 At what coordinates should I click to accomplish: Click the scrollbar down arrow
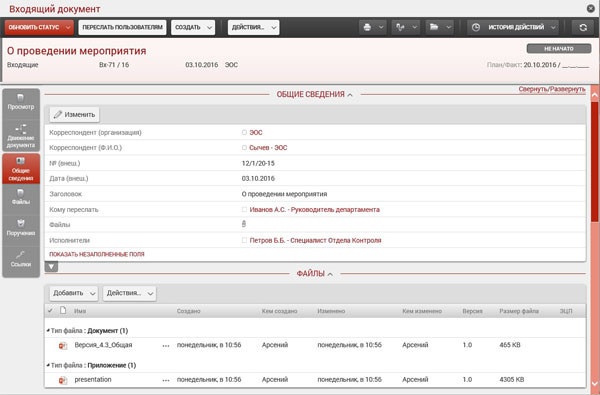595,383
